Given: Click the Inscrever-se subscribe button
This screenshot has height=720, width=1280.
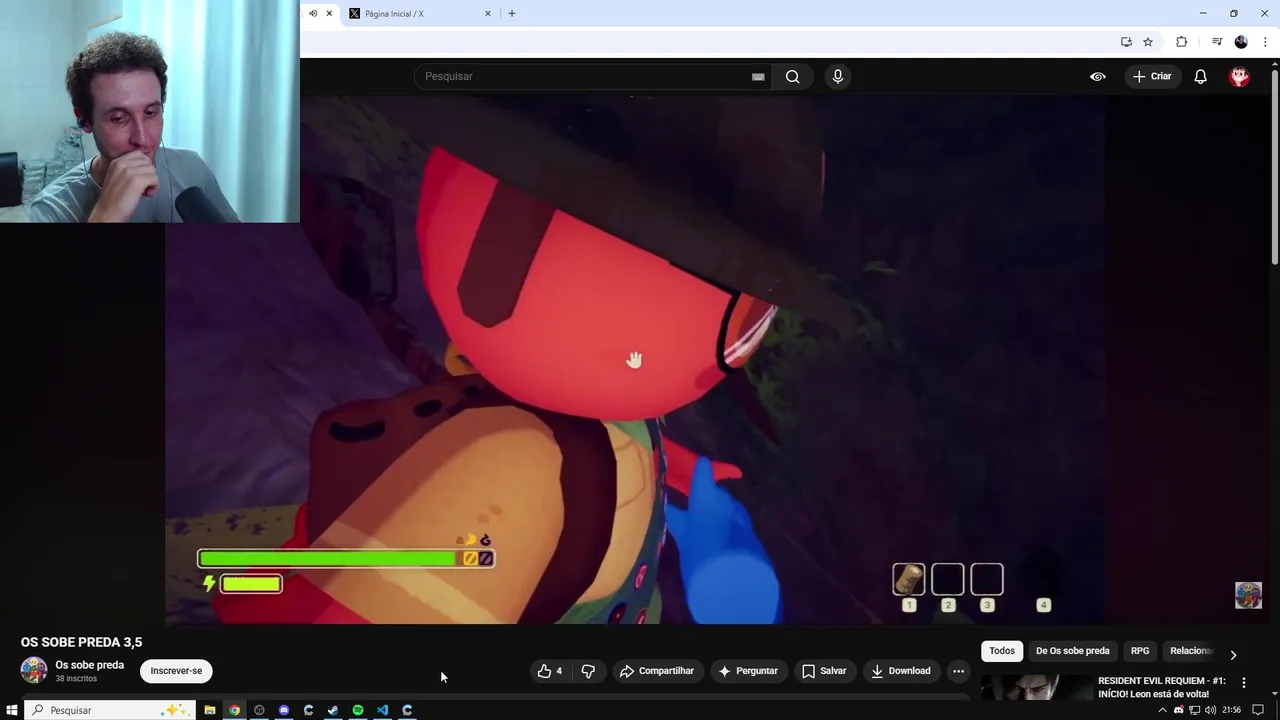Looking at the screenshot, I should [x=176, y=671].
